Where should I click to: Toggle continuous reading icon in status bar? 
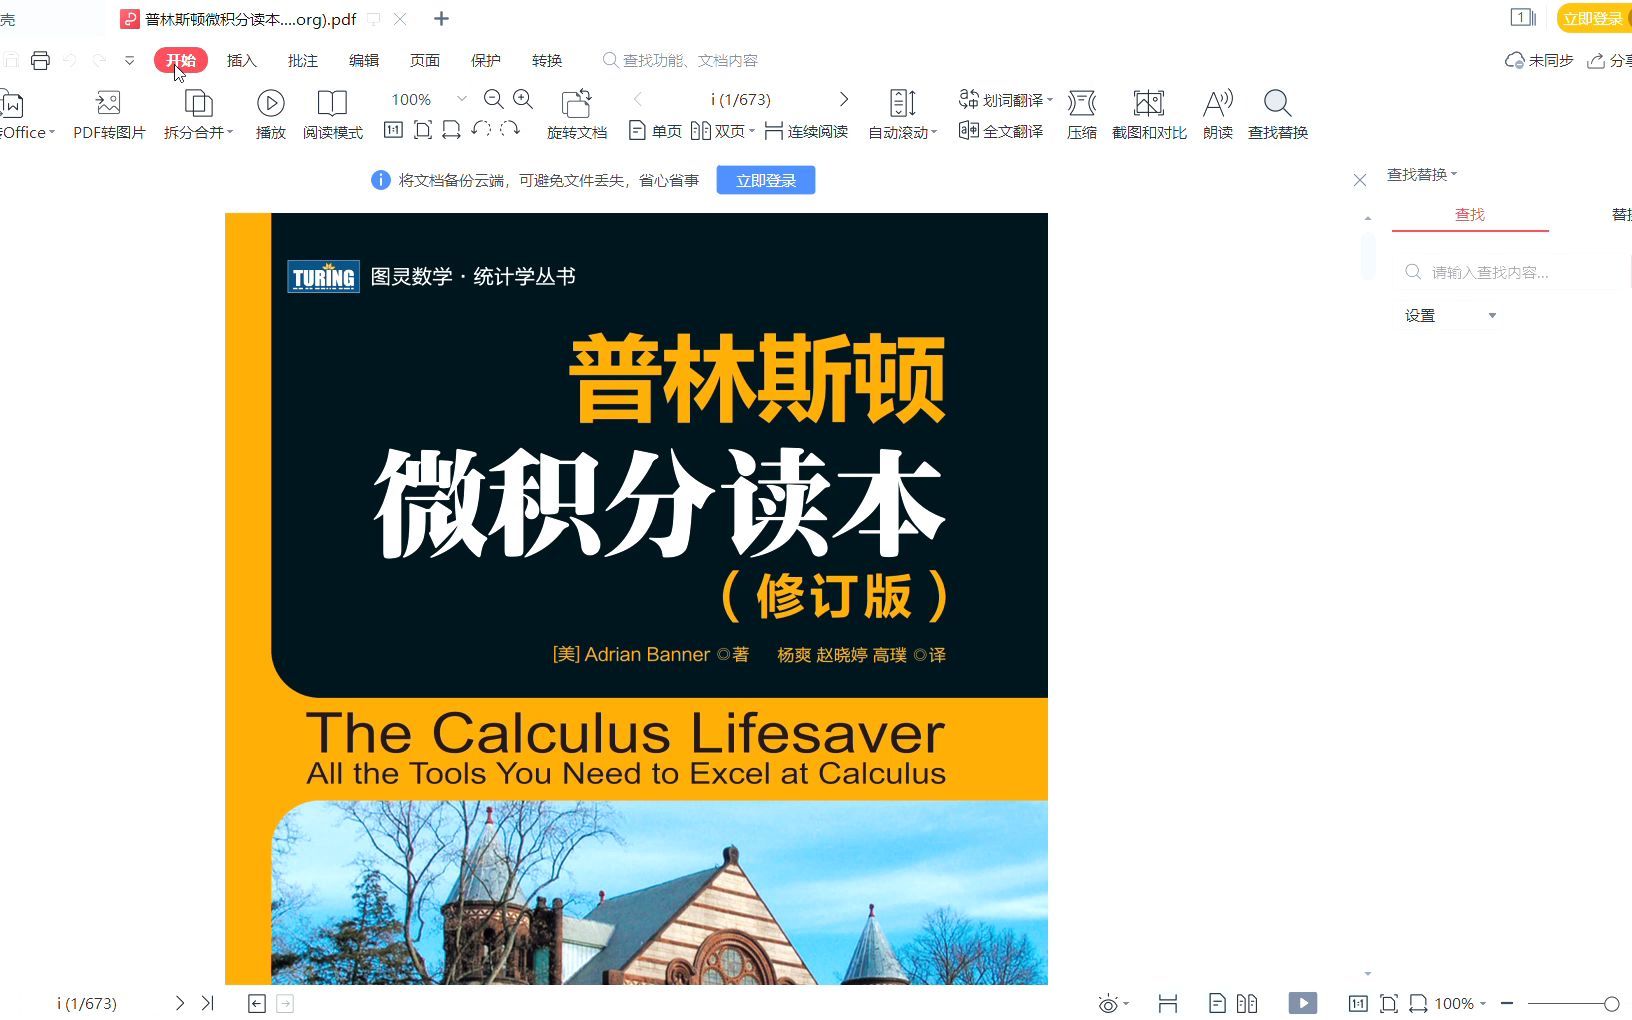coord(1168,1004)
